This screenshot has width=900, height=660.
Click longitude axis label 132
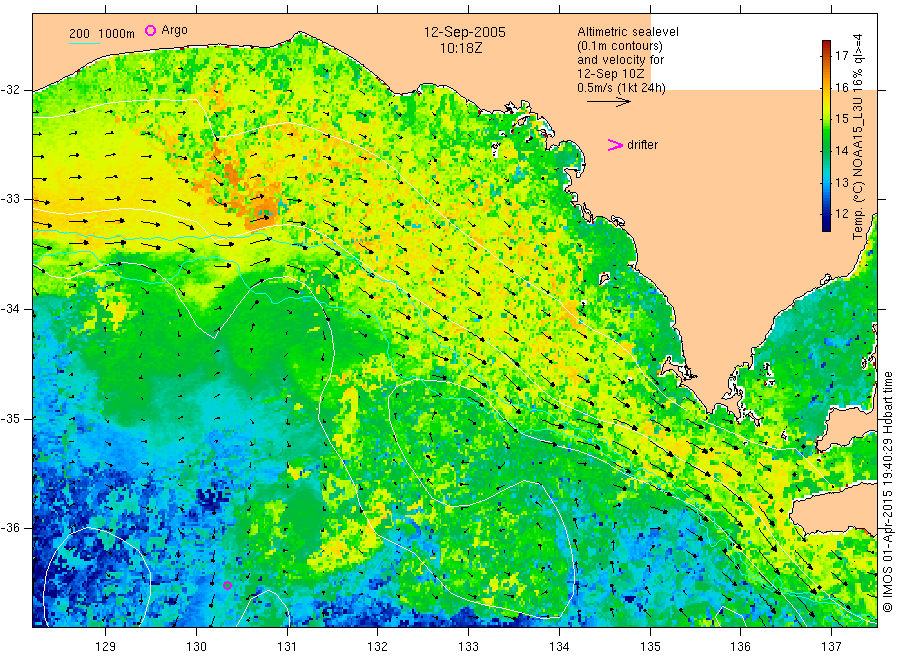click(x=378, y=647)
